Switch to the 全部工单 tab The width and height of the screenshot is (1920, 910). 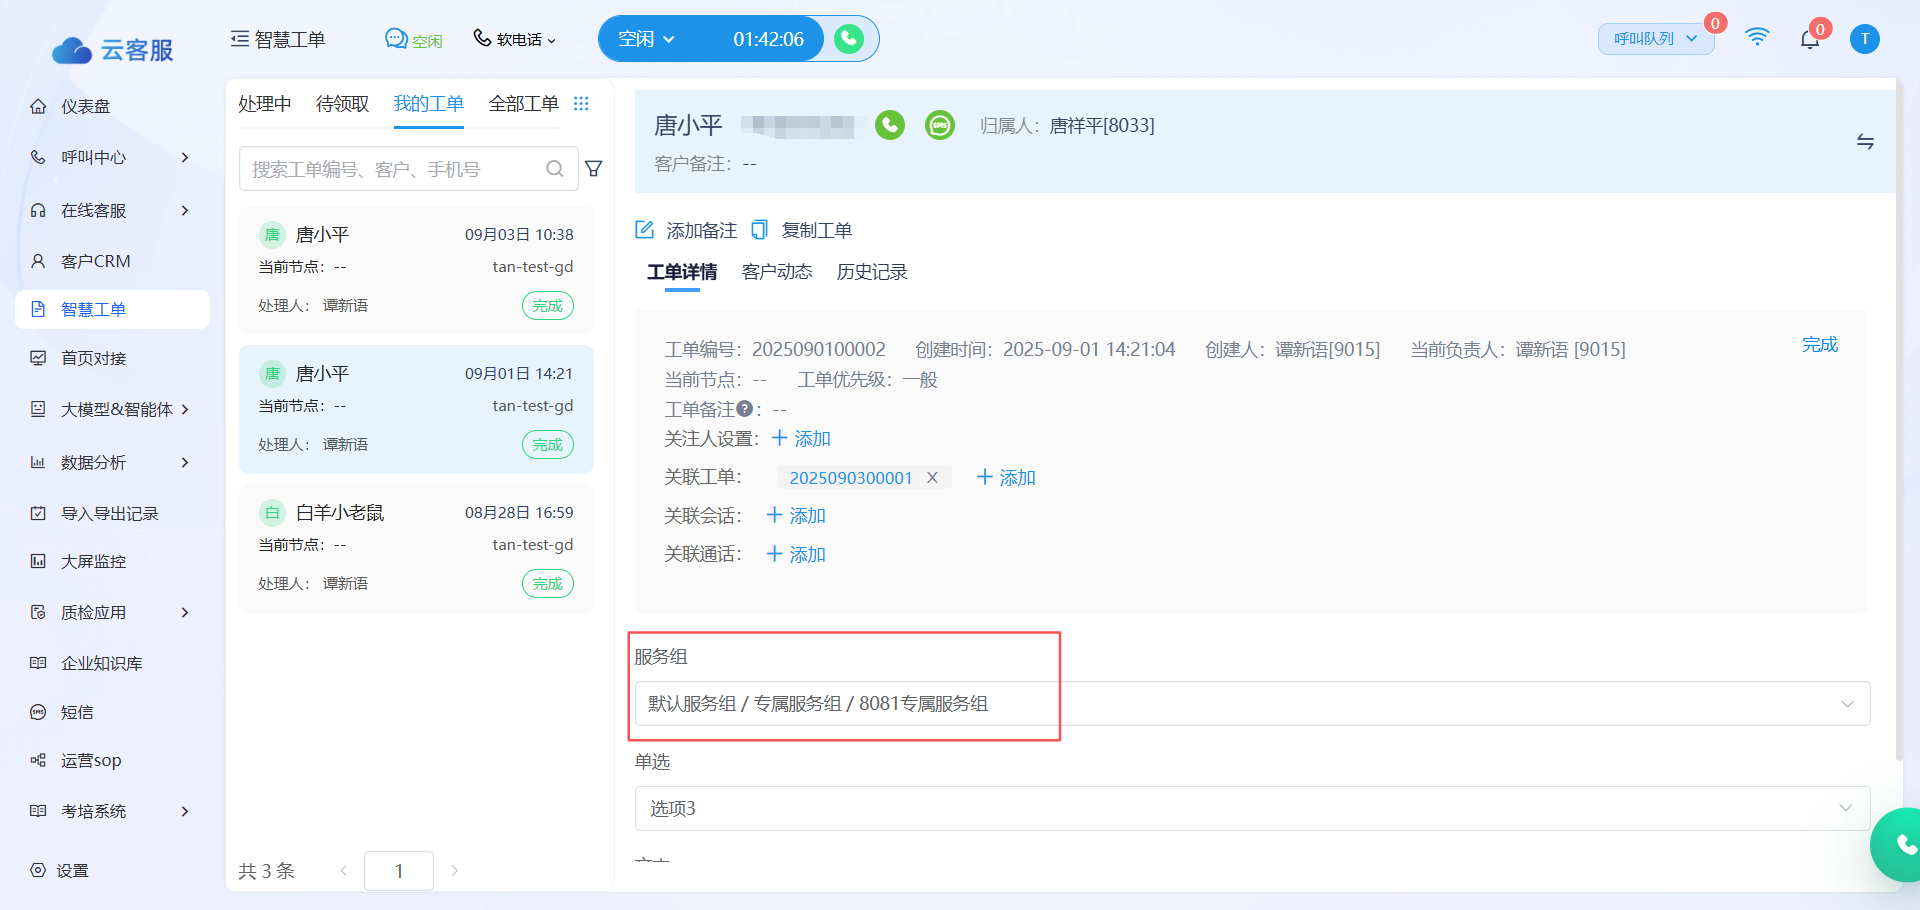click(x=524, y=104)
